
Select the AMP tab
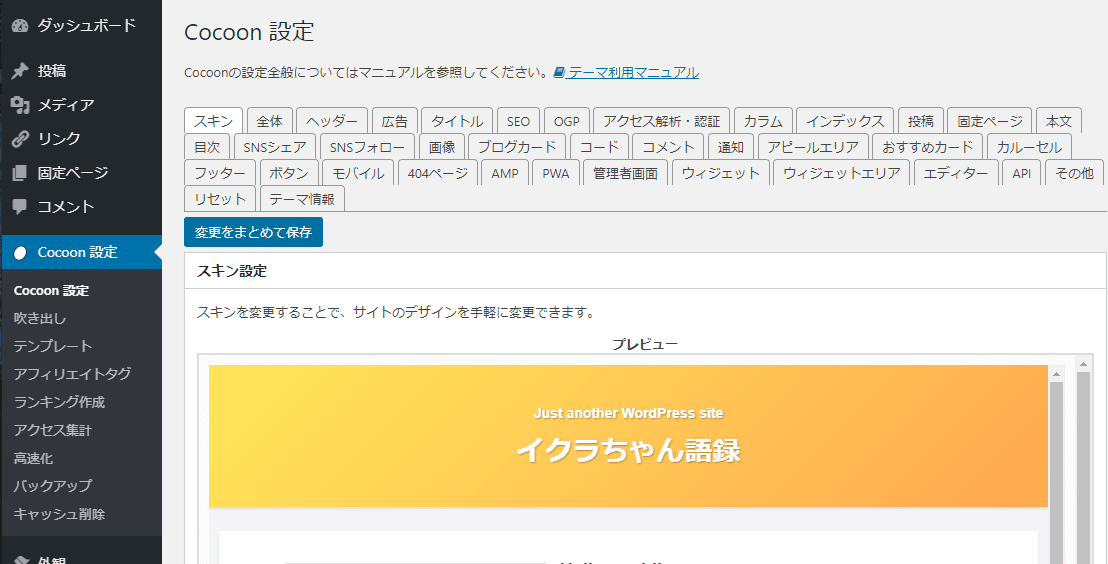point(505,173)
